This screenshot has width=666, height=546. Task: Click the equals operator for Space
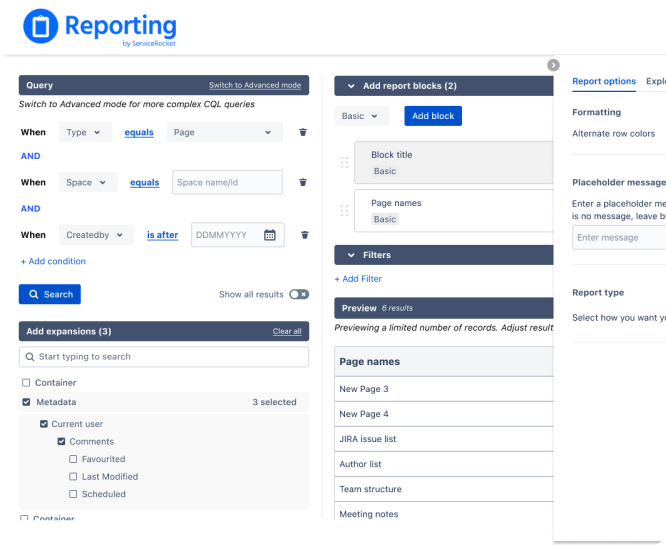pos(145,182)
